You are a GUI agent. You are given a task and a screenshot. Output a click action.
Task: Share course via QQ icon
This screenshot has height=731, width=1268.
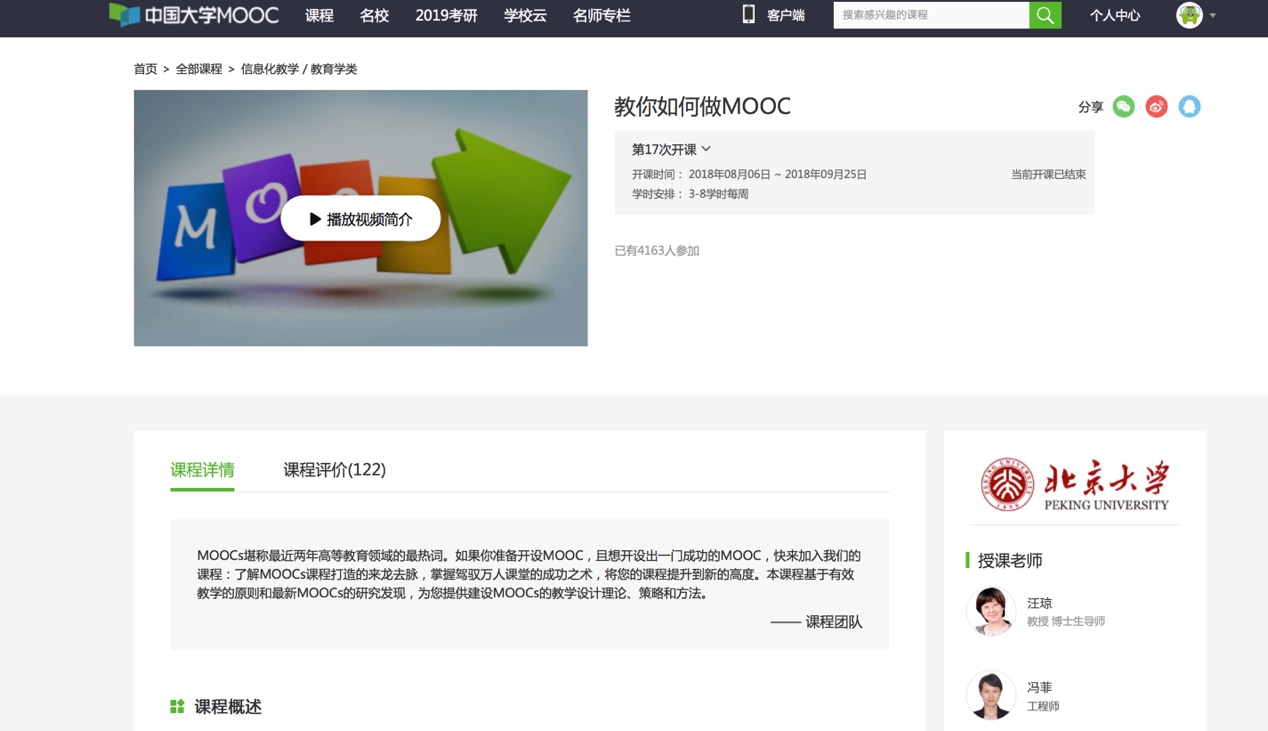tap(1189, 107)
